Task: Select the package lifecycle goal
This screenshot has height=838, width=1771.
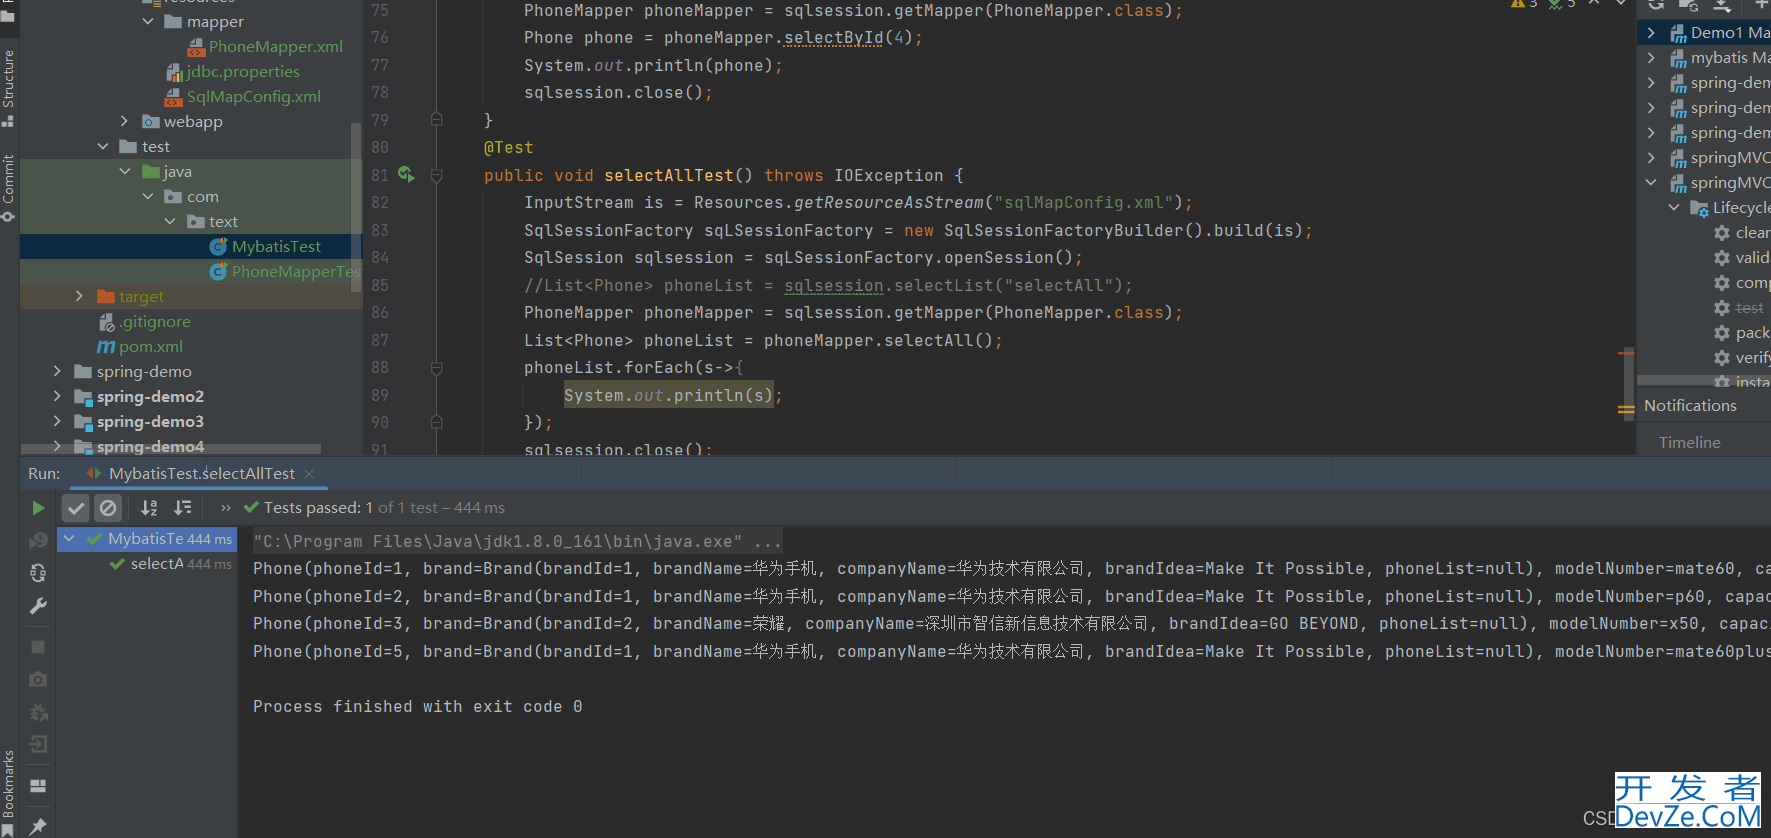Action: [1742, 333]
